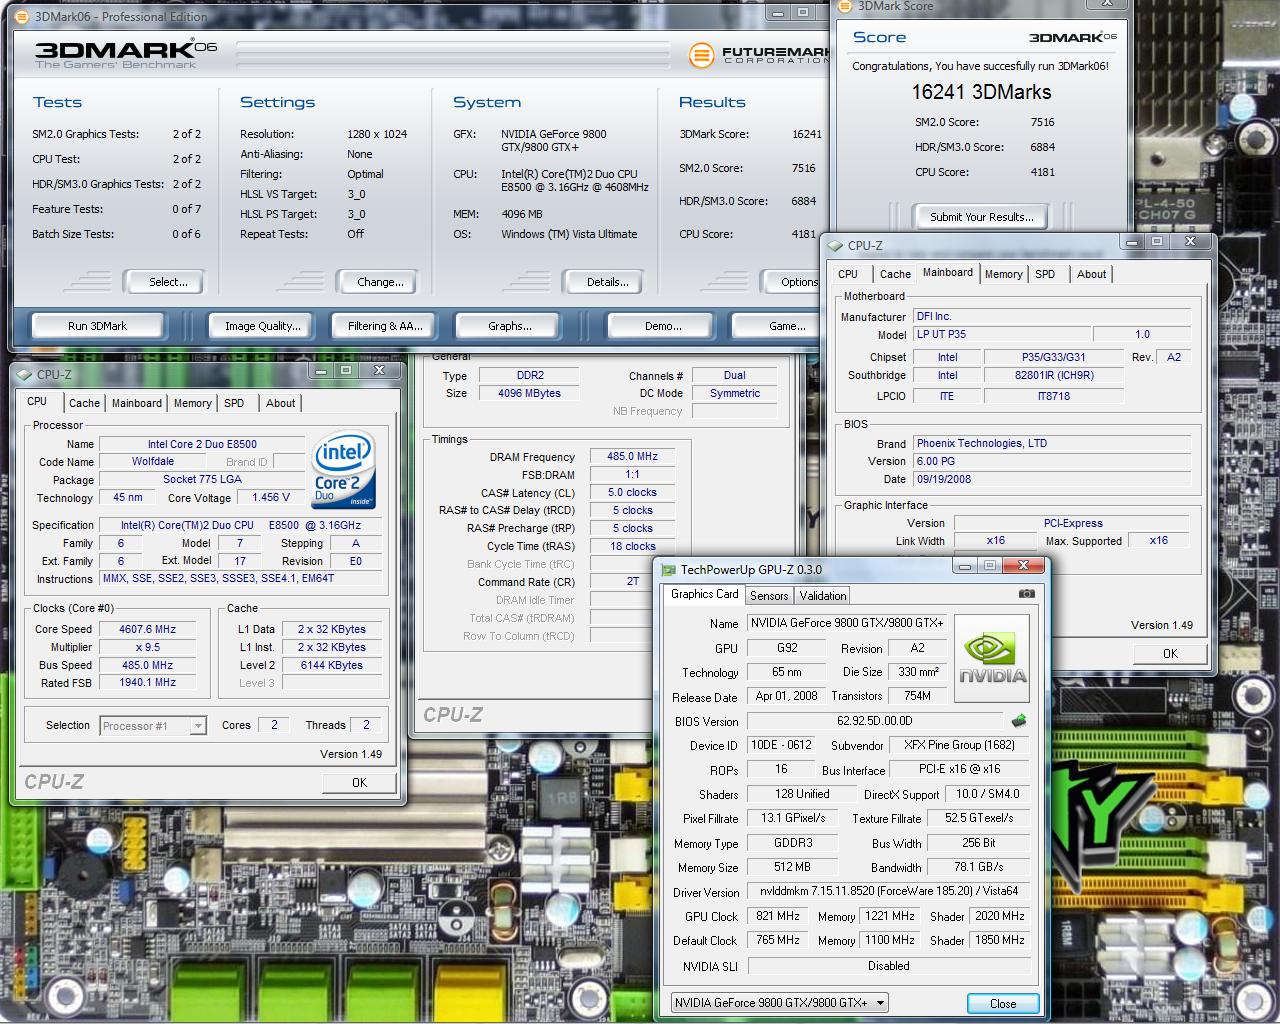Click the GPU Clock 821 MHz field

pos(778,916)
